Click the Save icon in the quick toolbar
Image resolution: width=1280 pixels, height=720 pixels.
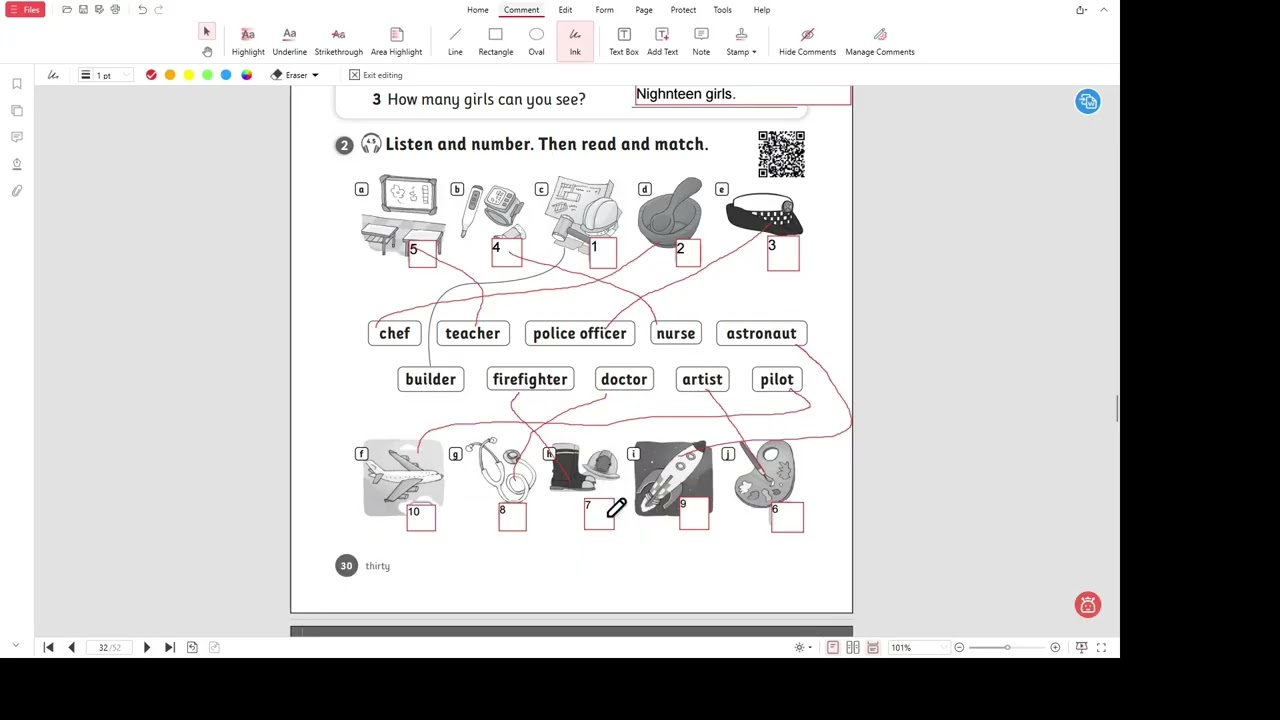83,10
